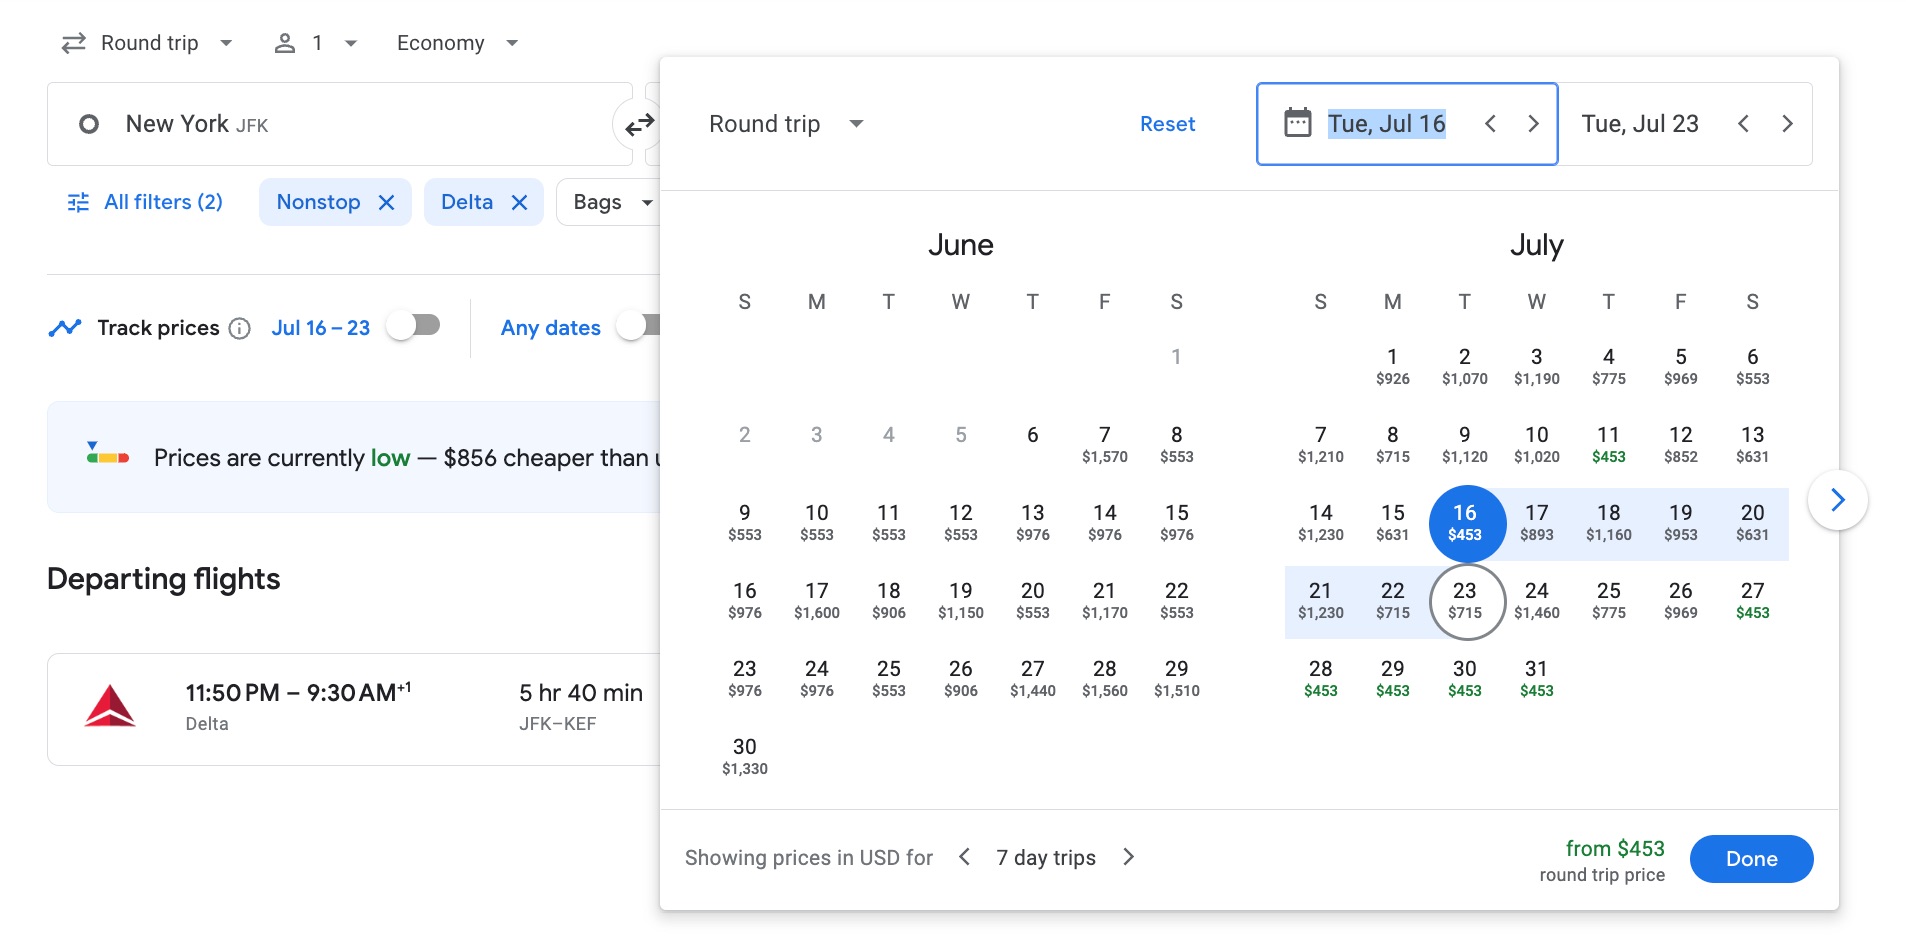Advance to later months with the right calendar chevron
1906x936 pixels.
tap(1837, 500)
